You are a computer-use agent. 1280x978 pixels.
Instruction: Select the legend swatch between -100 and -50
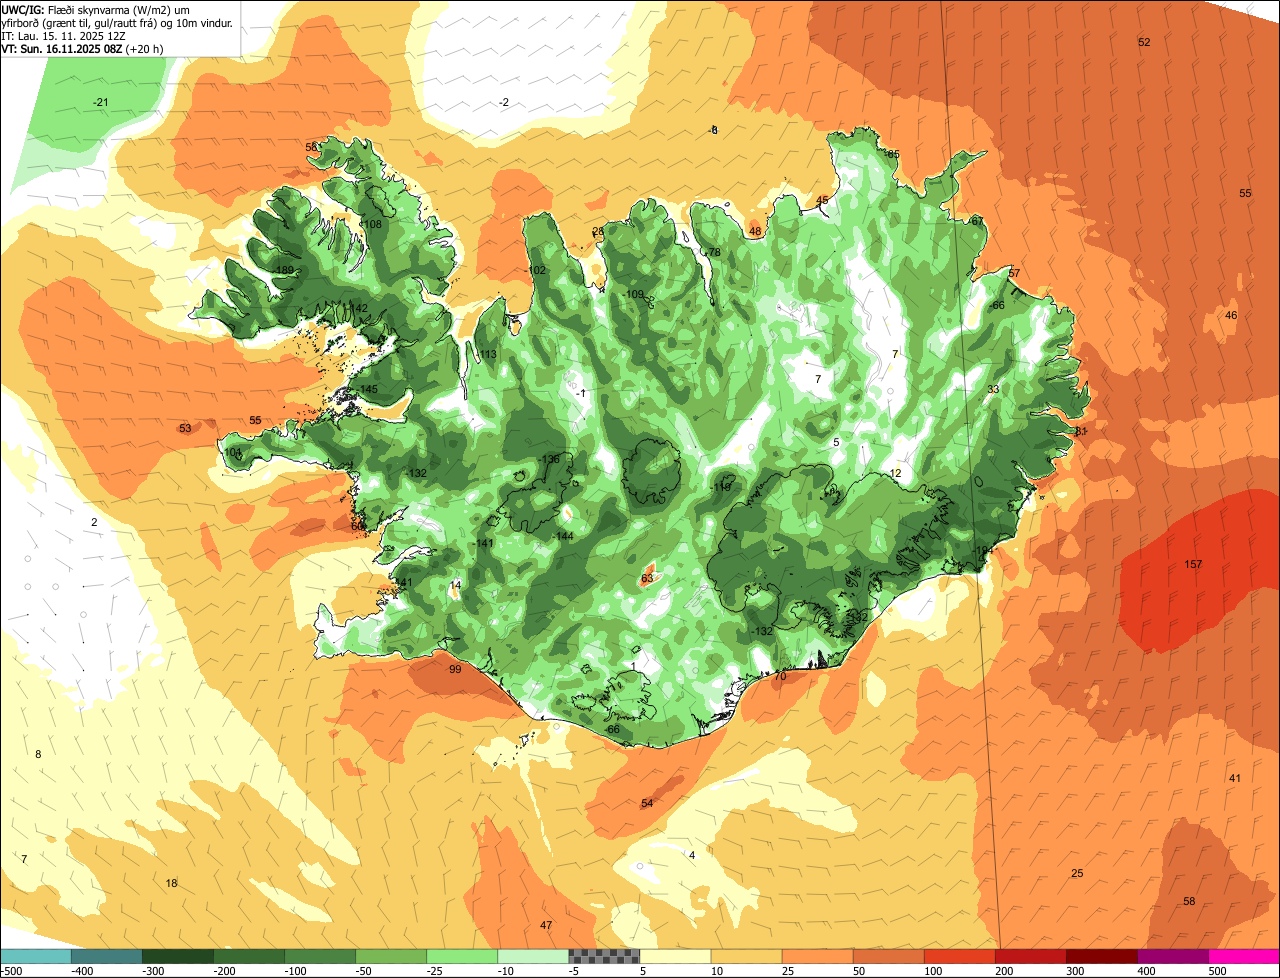(319, 956)
